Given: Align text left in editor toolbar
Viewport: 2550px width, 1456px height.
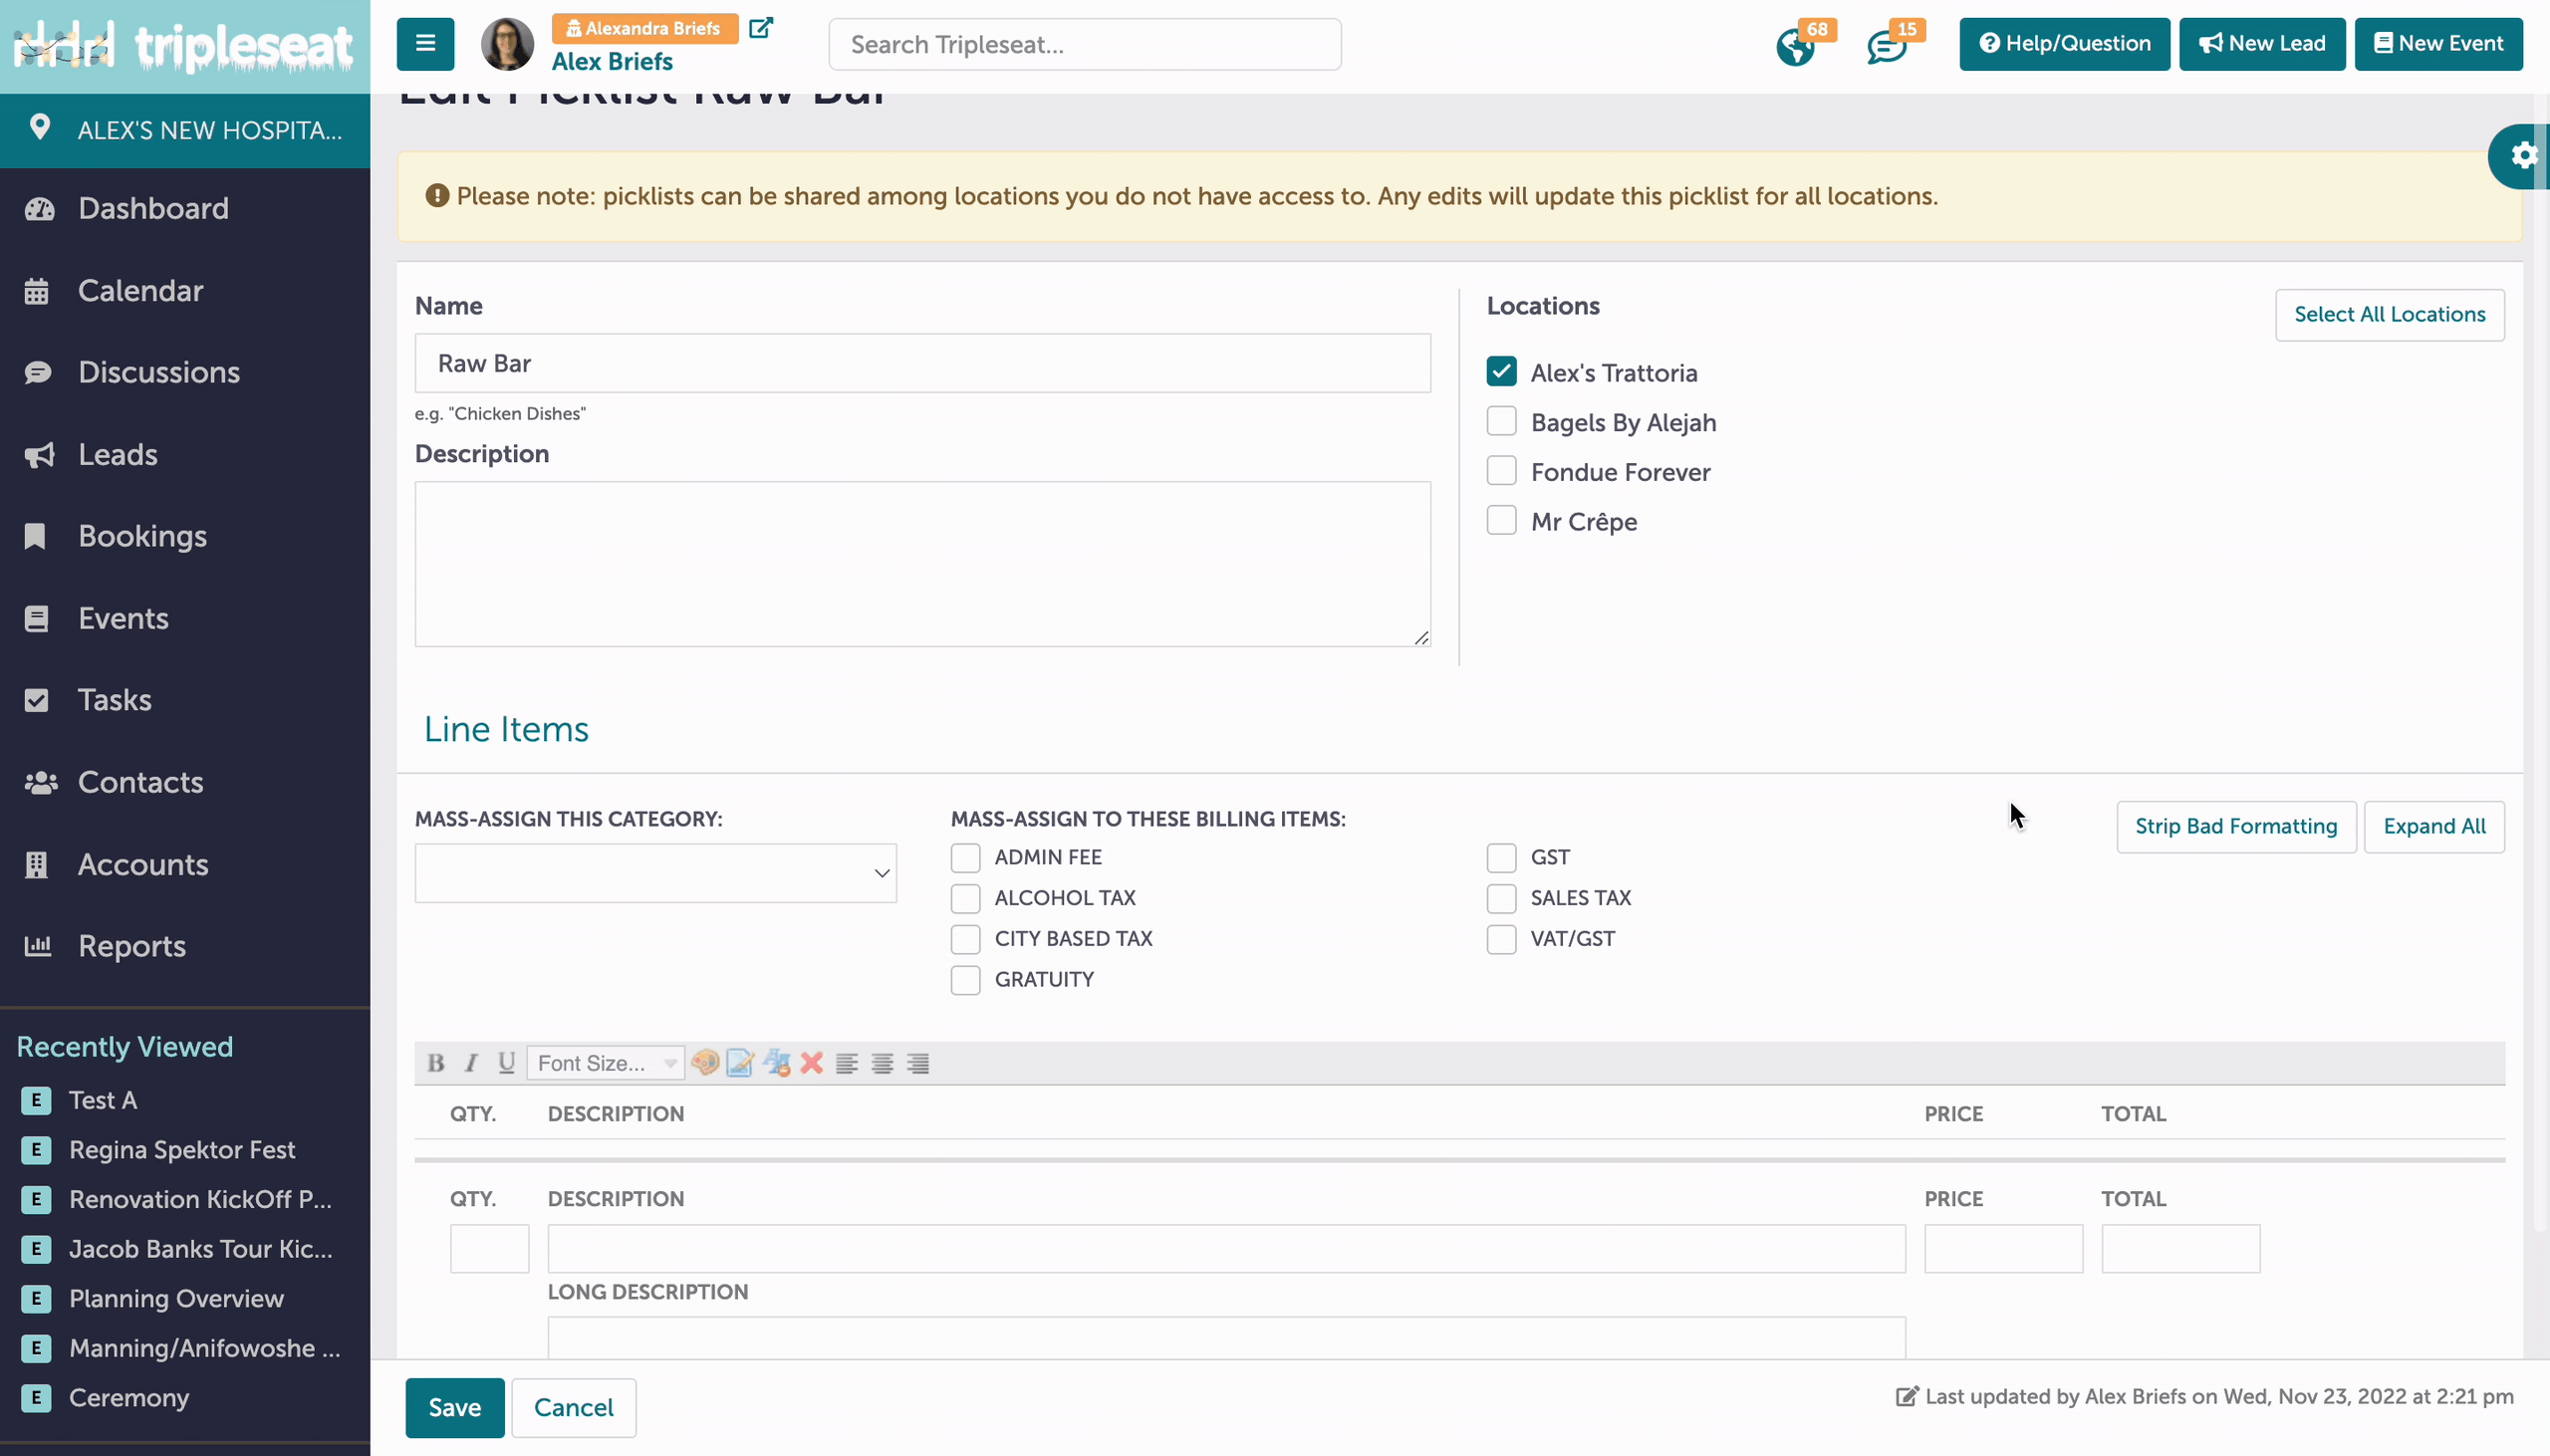Looking at the screenshot, I should [x=847, y=1064].
